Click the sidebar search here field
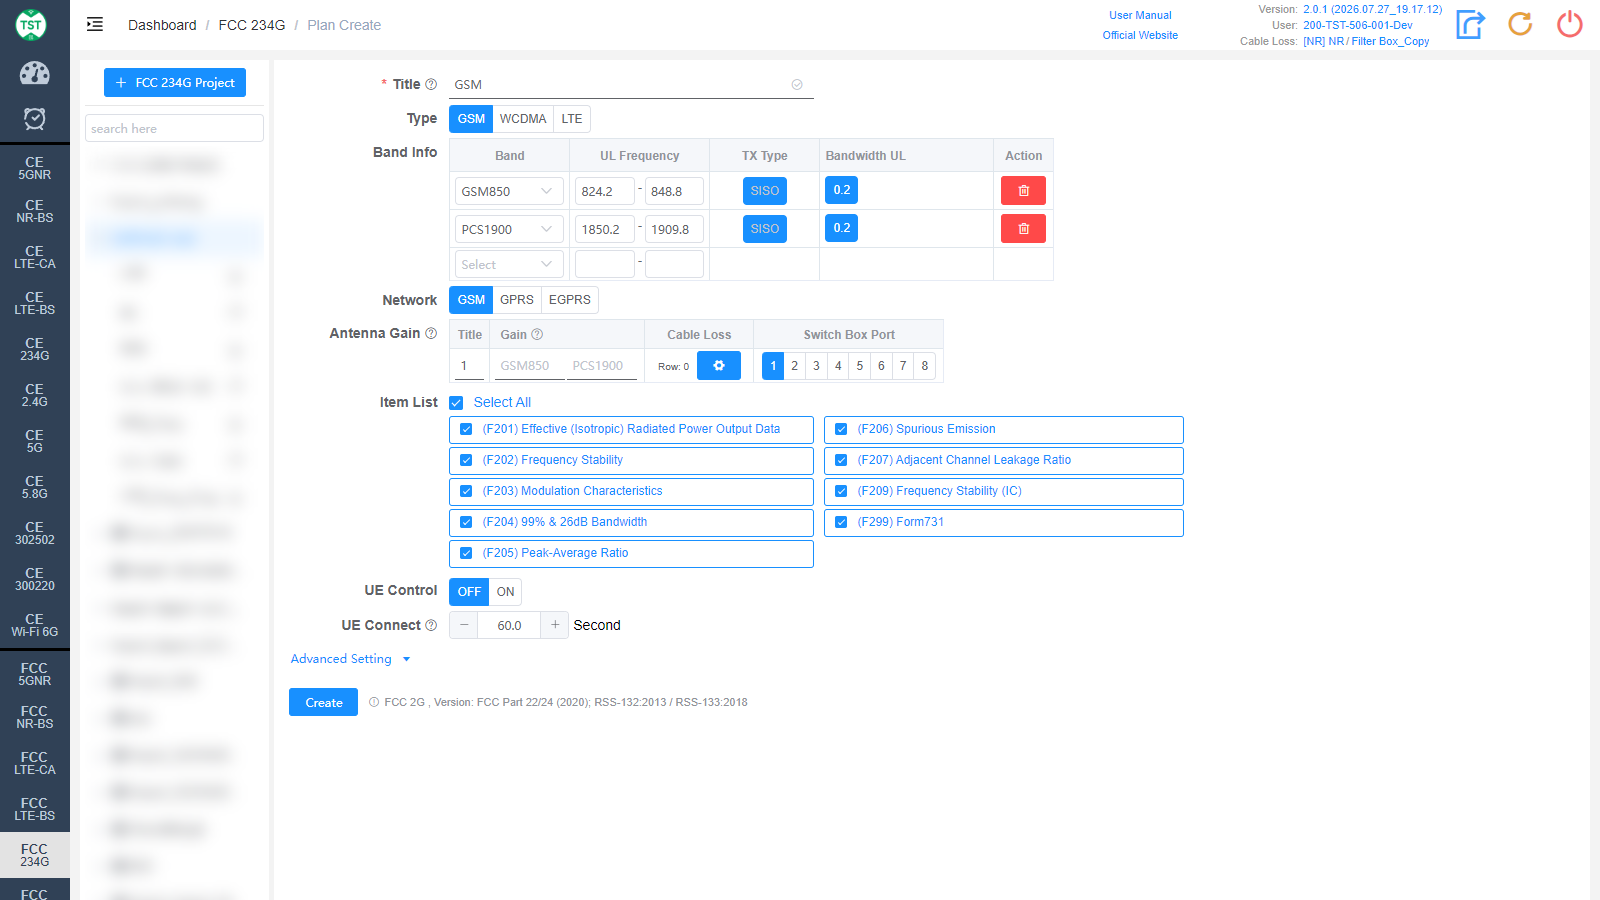The image size is (1600, 900). tap(174, 128)
